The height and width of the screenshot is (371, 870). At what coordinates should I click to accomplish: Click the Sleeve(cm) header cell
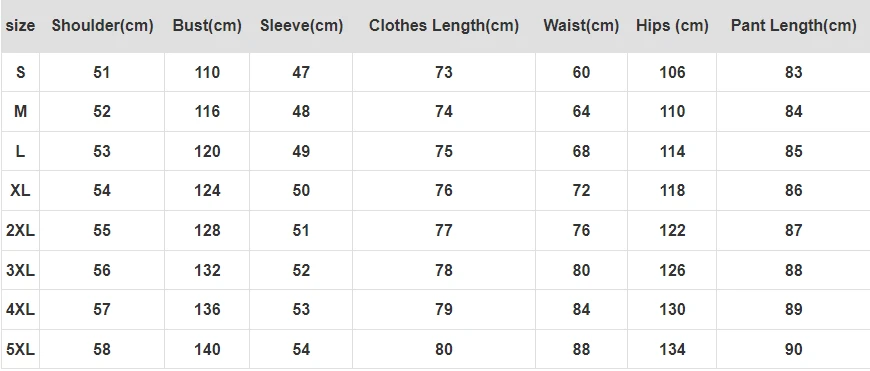(301, 26)
